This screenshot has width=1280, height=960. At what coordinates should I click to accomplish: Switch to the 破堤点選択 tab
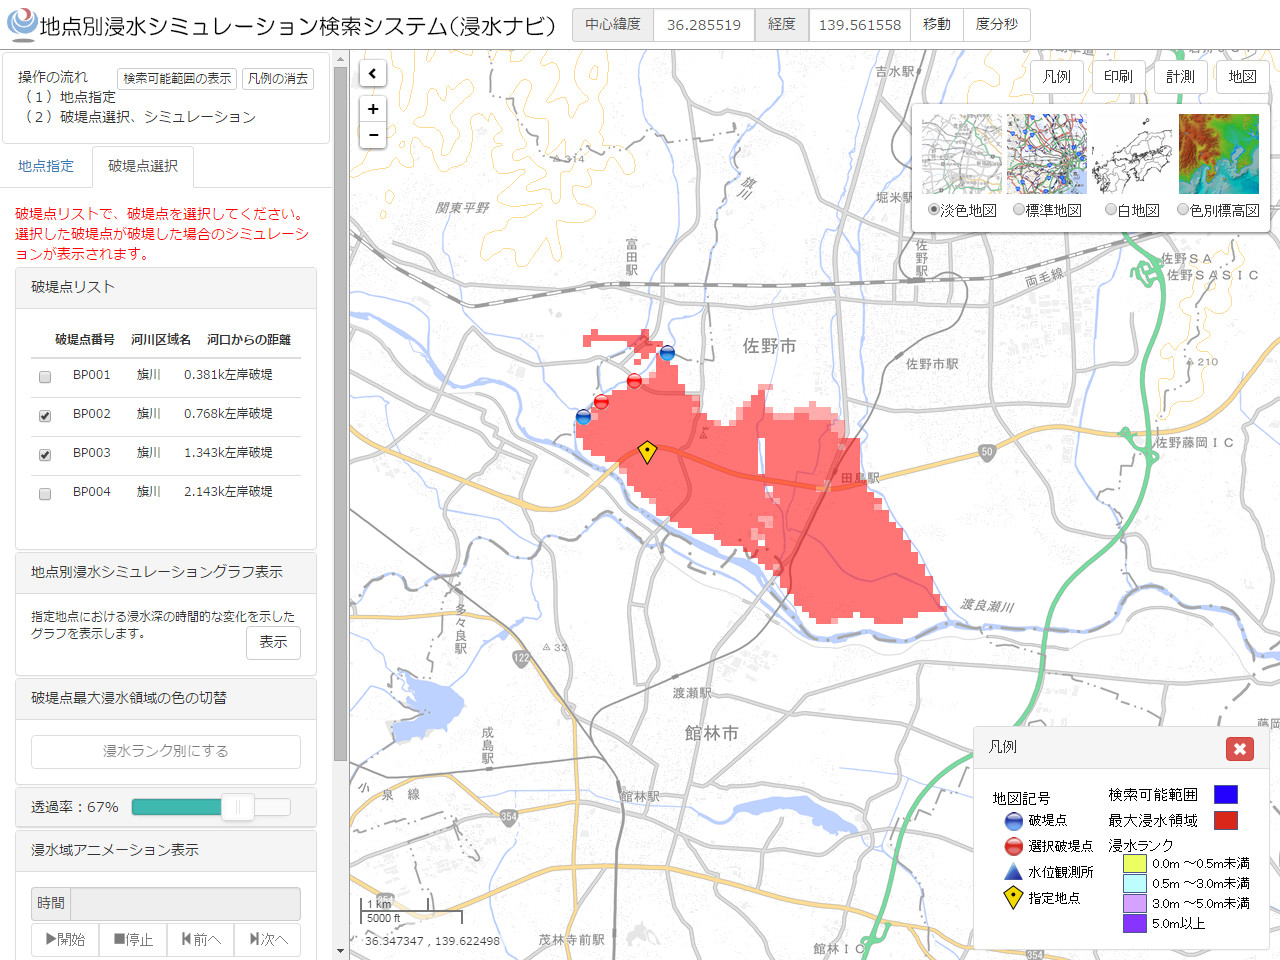[143, 166]
